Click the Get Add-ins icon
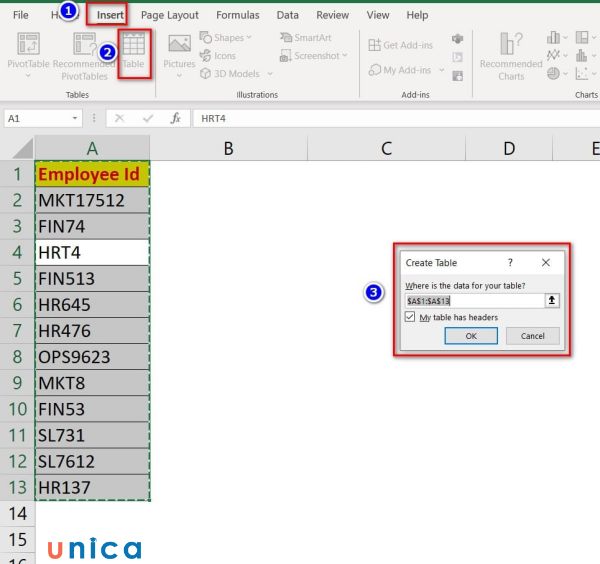Image resolution: width=600 pixels, height=564 pixels. click(376, 46)
